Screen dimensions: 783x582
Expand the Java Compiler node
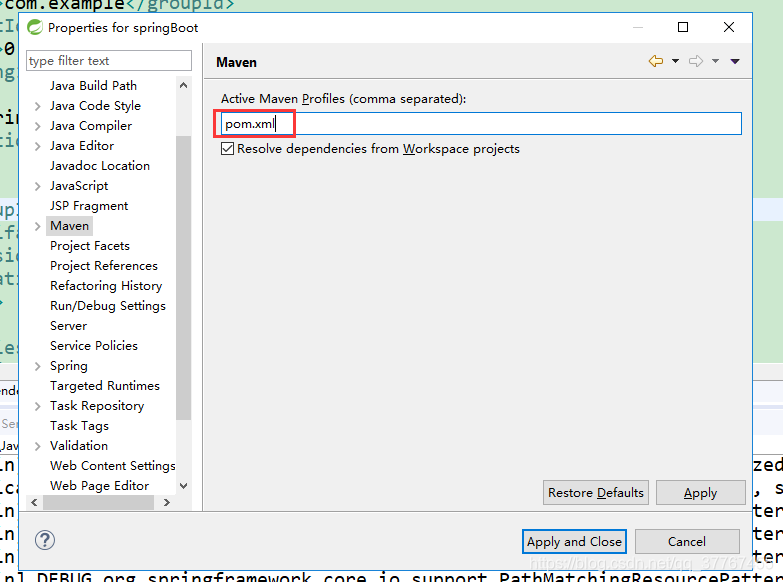click(x=37, y=126)
